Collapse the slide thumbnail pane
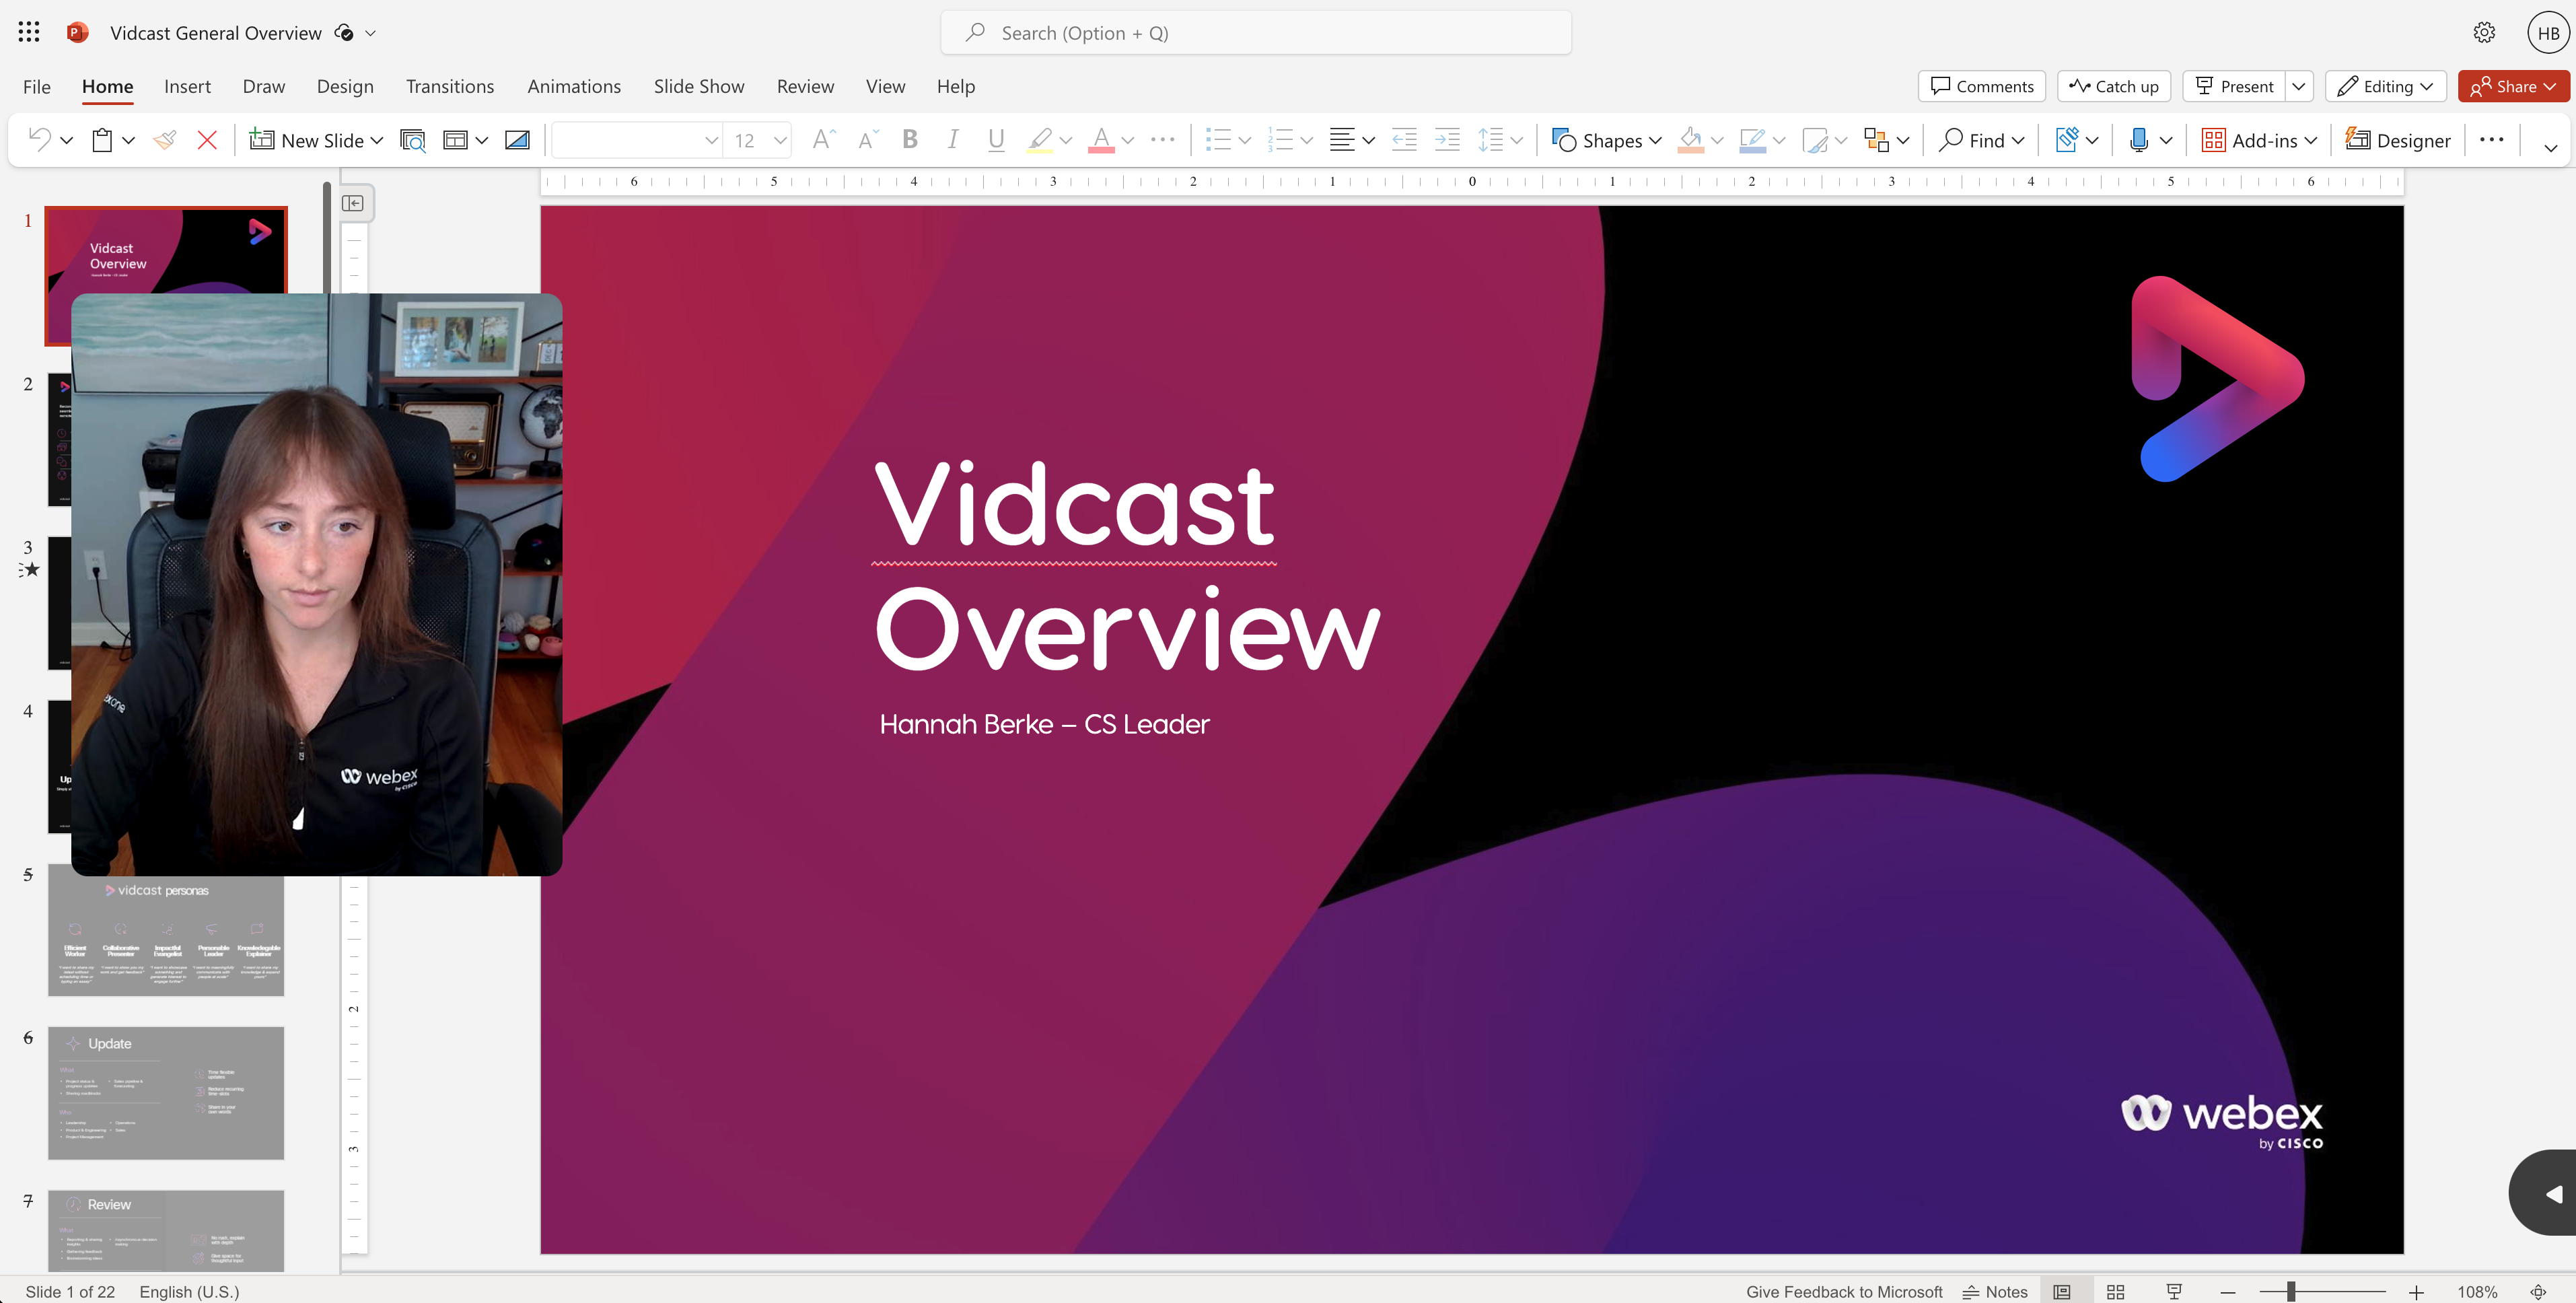 tap(353, 203)
